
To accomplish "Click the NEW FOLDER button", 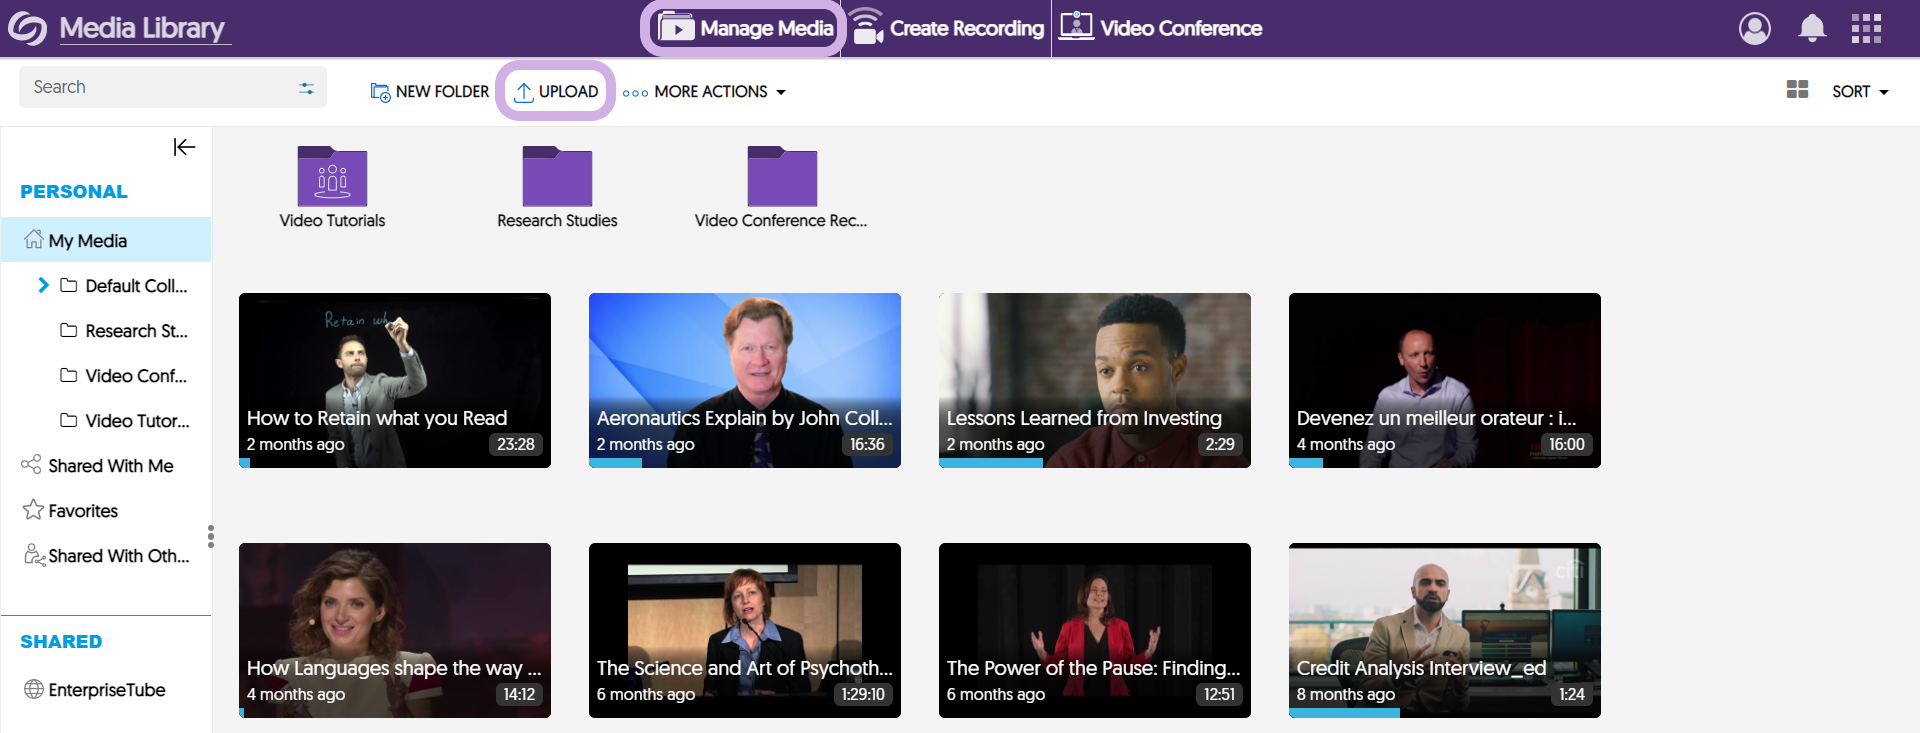I will point(430,91).
